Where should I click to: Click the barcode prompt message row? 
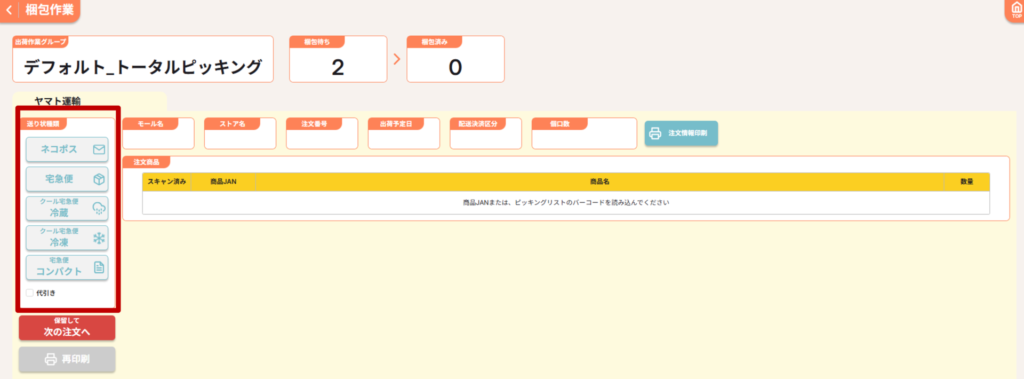point(566,203)
